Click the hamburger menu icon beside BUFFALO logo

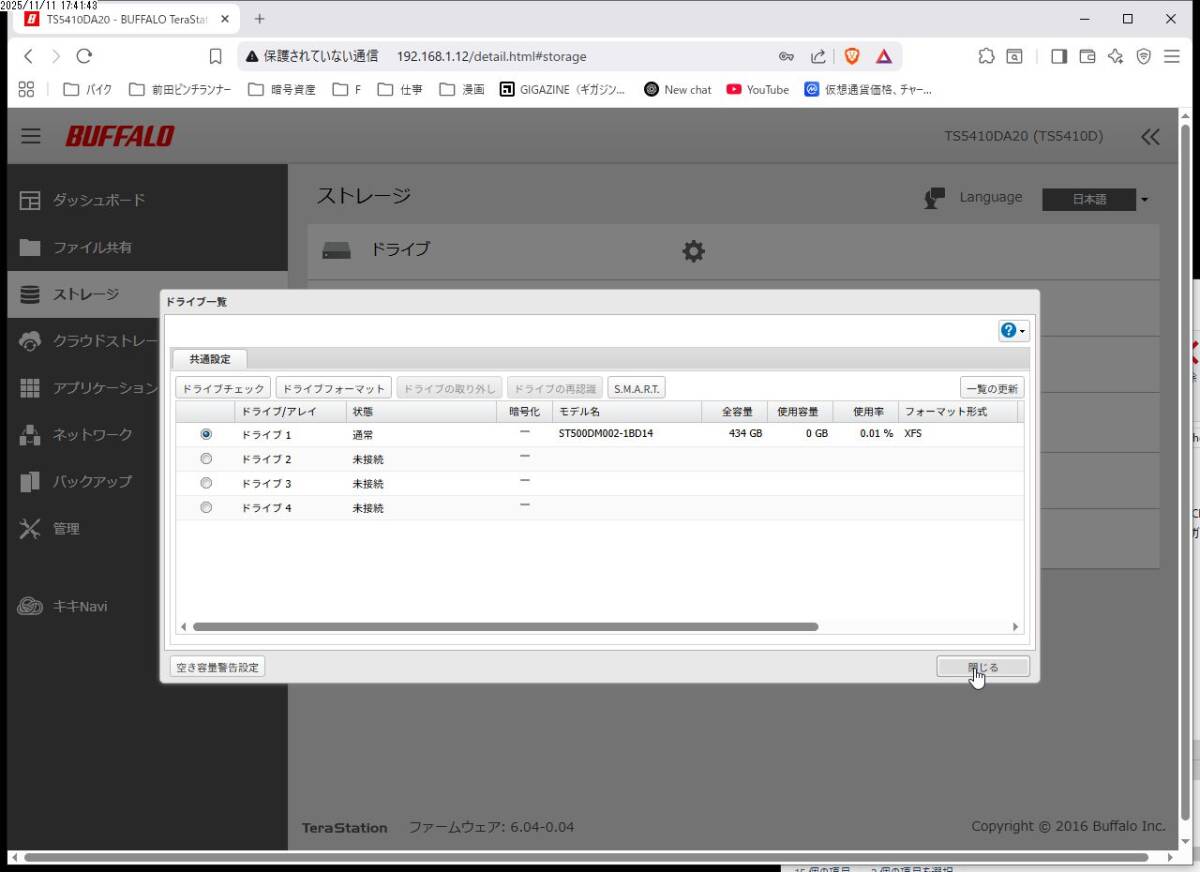click(x=31, y=136)
